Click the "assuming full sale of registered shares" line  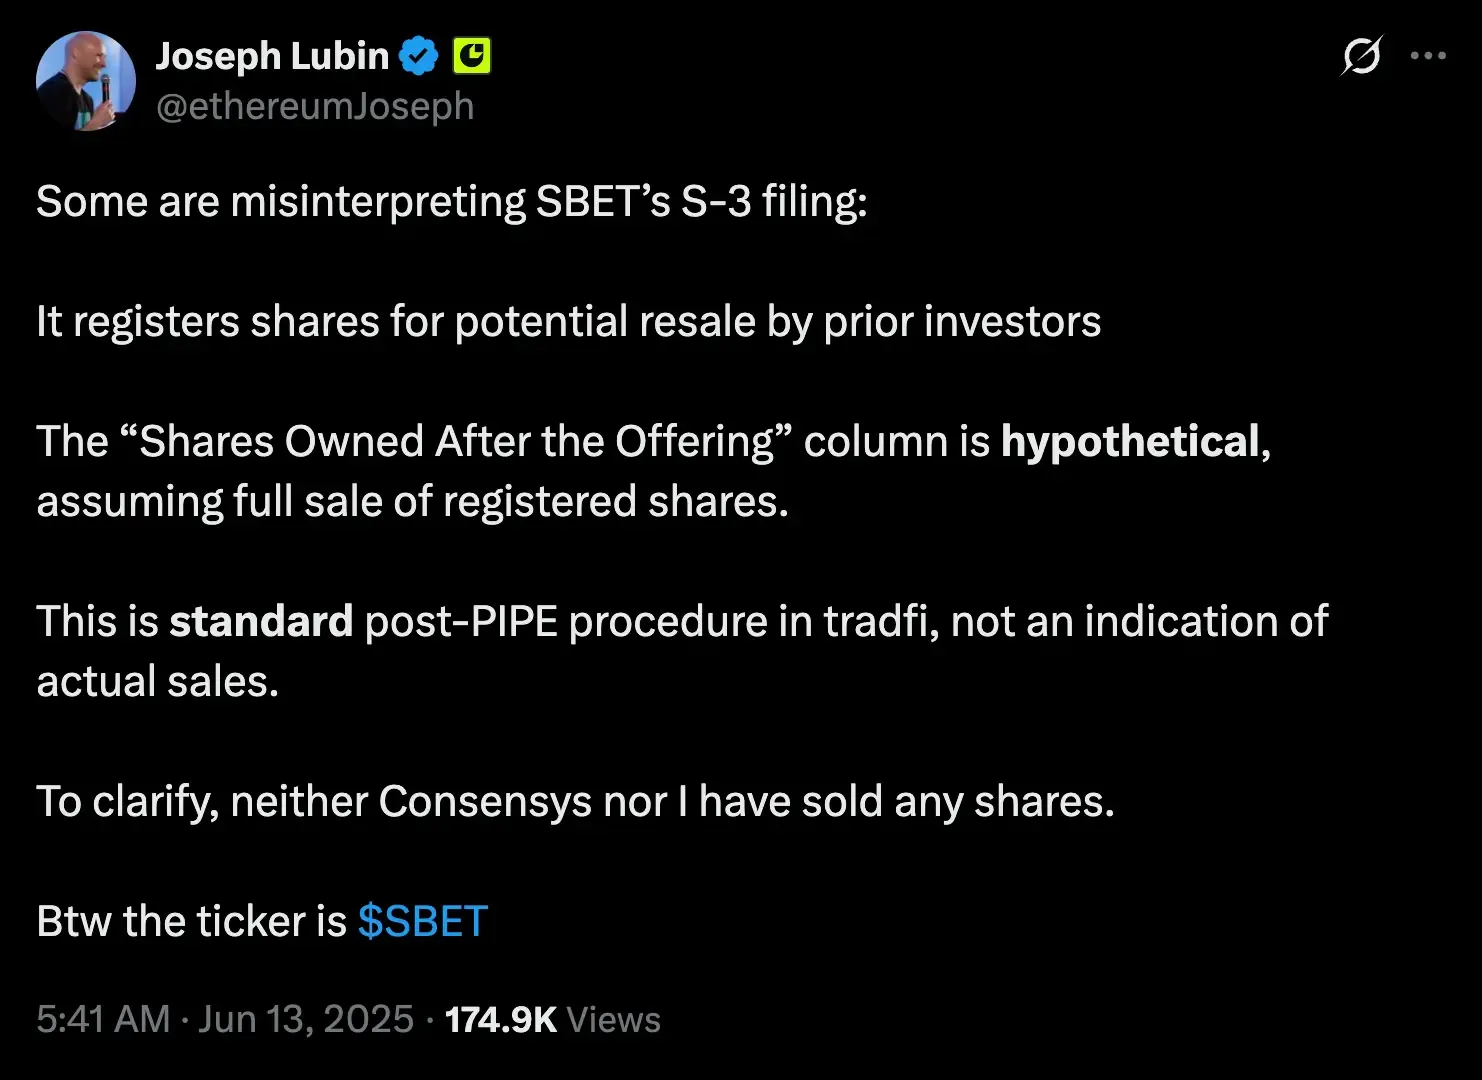click(412, 501)
